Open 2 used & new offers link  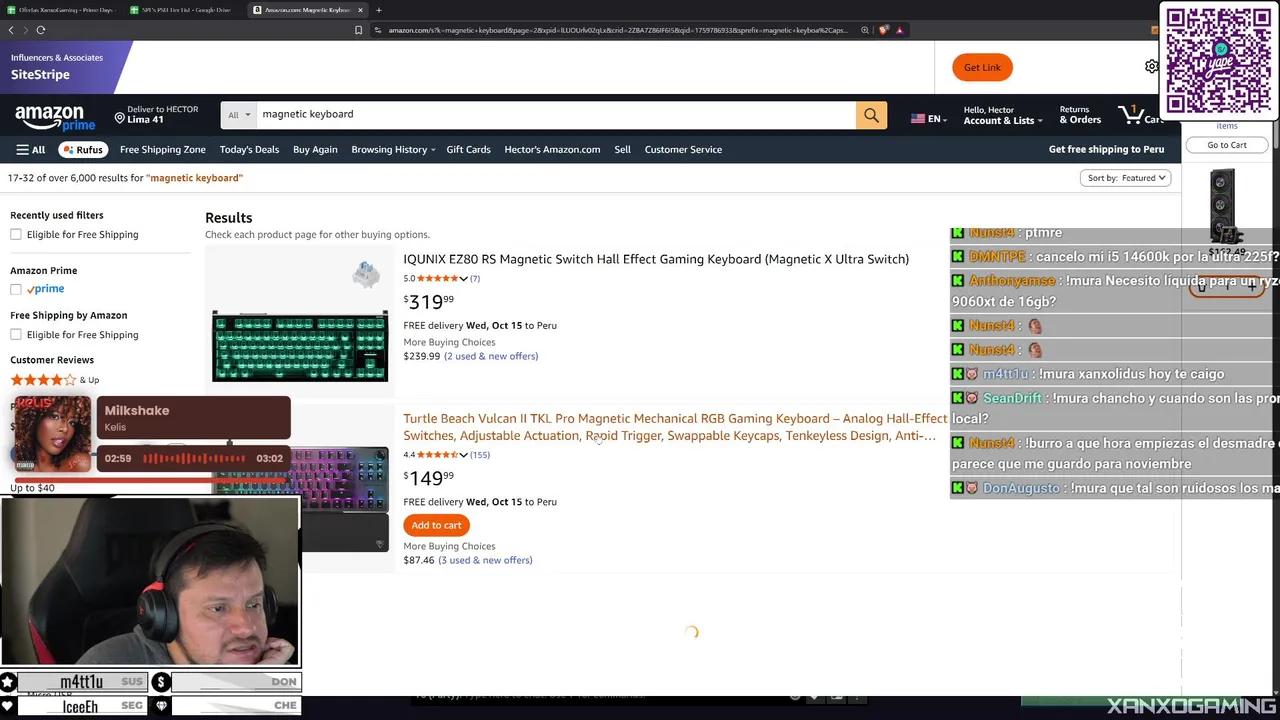(x=491, y=357)
